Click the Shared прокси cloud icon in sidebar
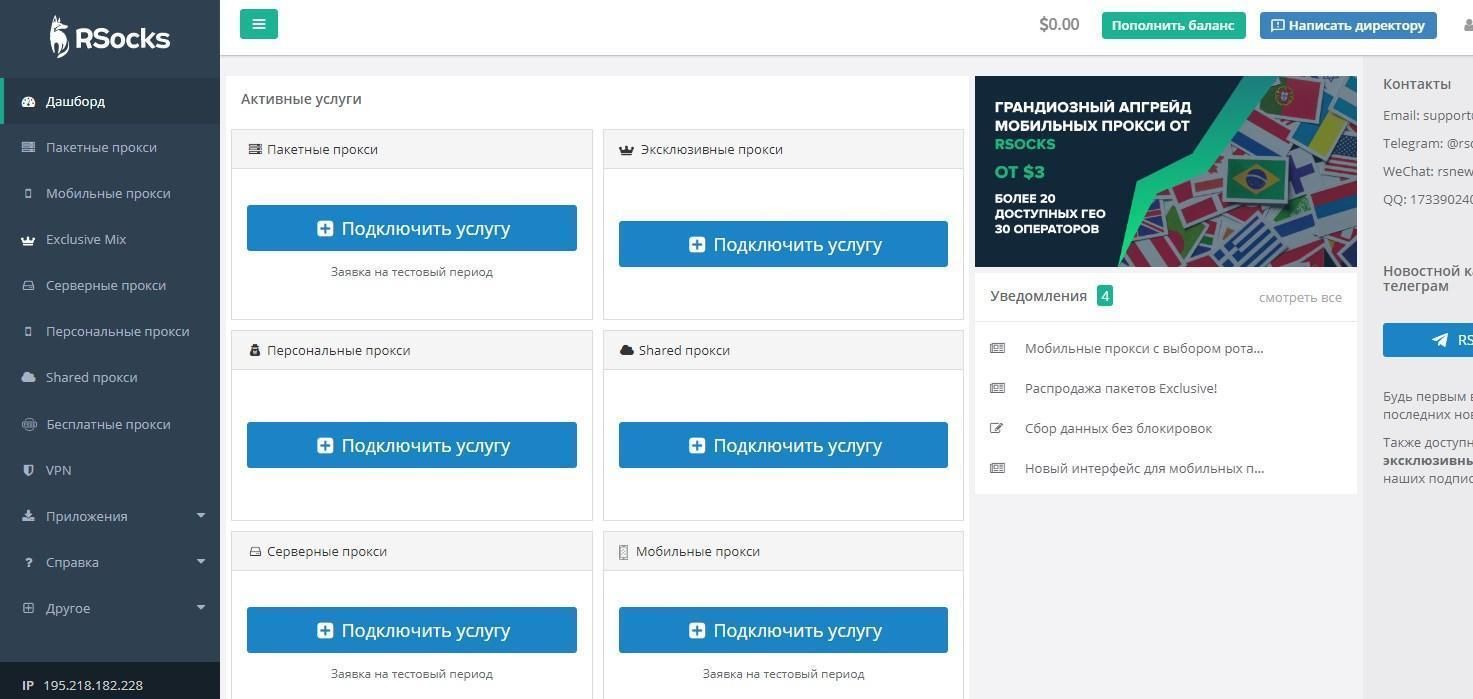Viewport: 1473px width, 699px height. coord(28,378)
